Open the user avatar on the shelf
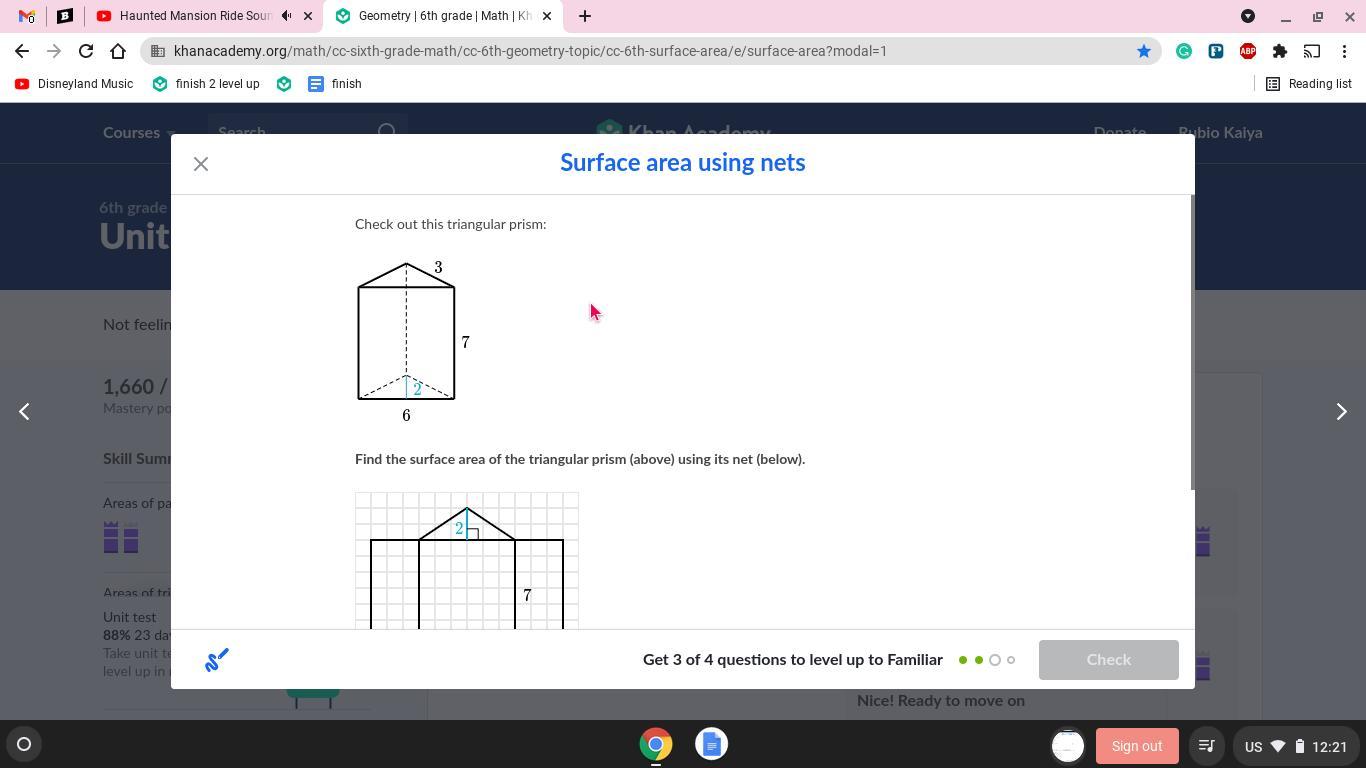 click(x=1068, y=746)
